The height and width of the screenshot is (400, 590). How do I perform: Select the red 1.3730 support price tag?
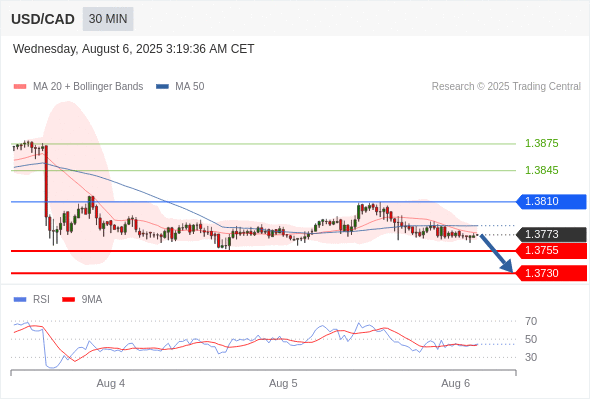[551, 273]
